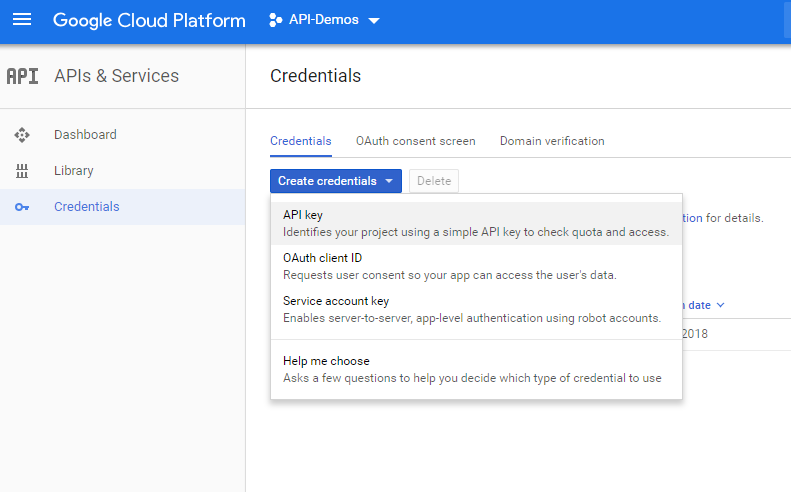Select the Credentials tab

[x=301, y=141]
